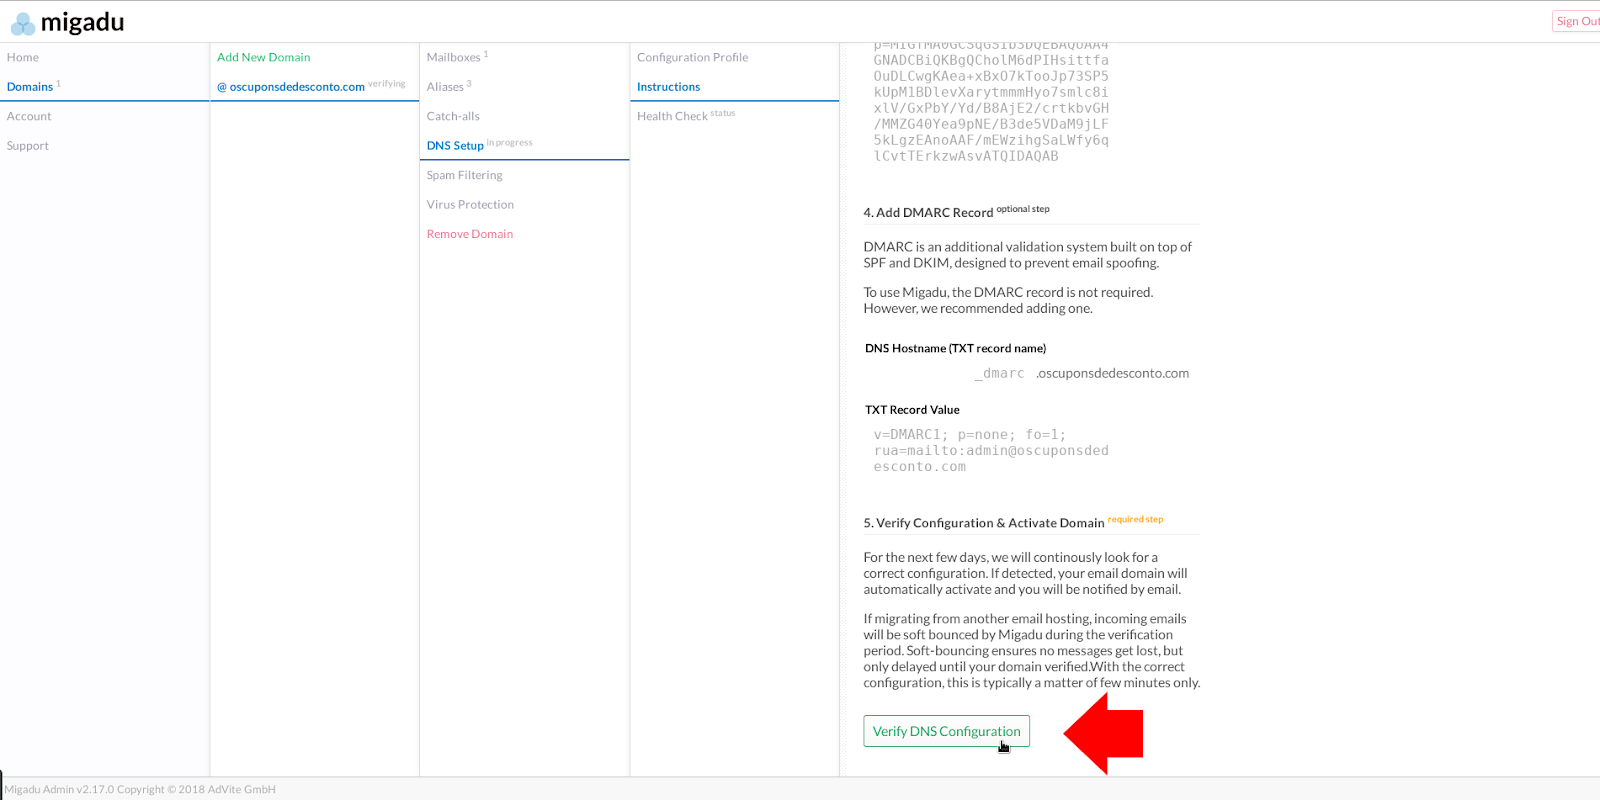This screenshot has height=800, width=1600.
Task: Open the Home section
Action: click(x=23, y=57)
